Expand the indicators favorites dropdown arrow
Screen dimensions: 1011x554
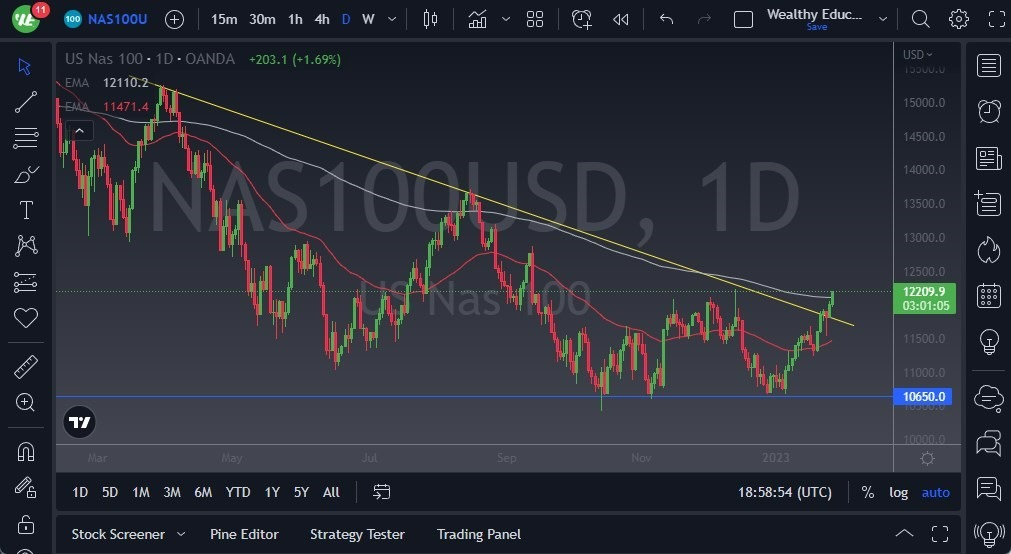[506, 19]
